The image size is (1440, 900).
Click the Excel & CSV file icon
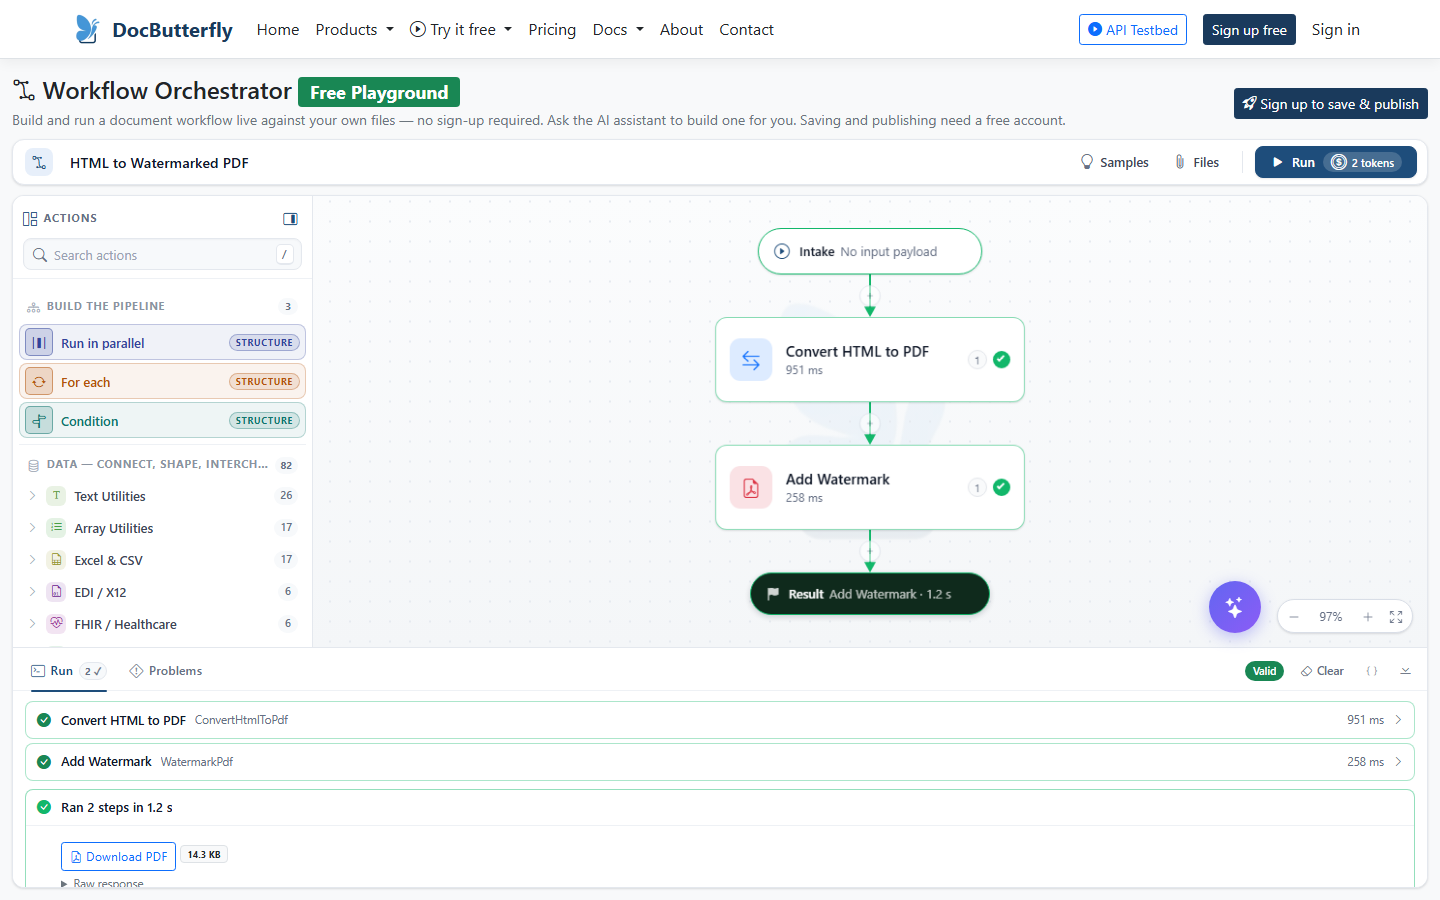[x=56, y=560]
